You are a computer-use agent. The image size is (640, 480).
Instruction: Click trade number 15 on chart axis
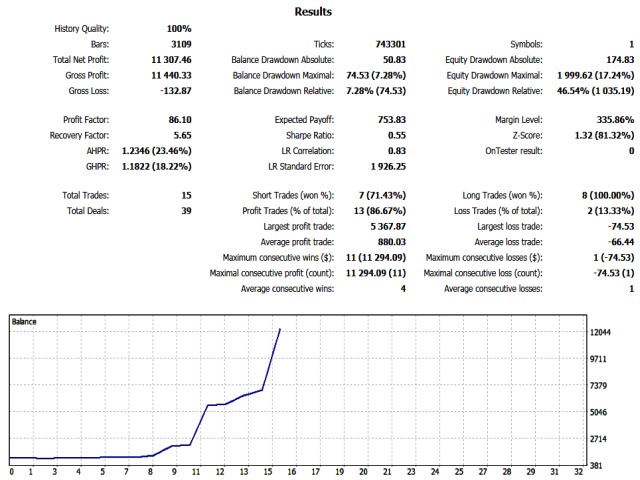point(268,472)
